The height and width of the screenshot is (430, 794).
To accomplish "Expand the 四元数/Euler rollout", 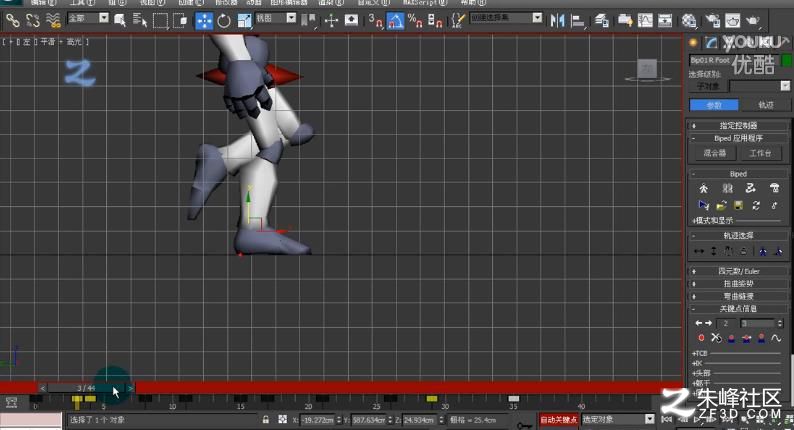I will click(x=738, y=271).
